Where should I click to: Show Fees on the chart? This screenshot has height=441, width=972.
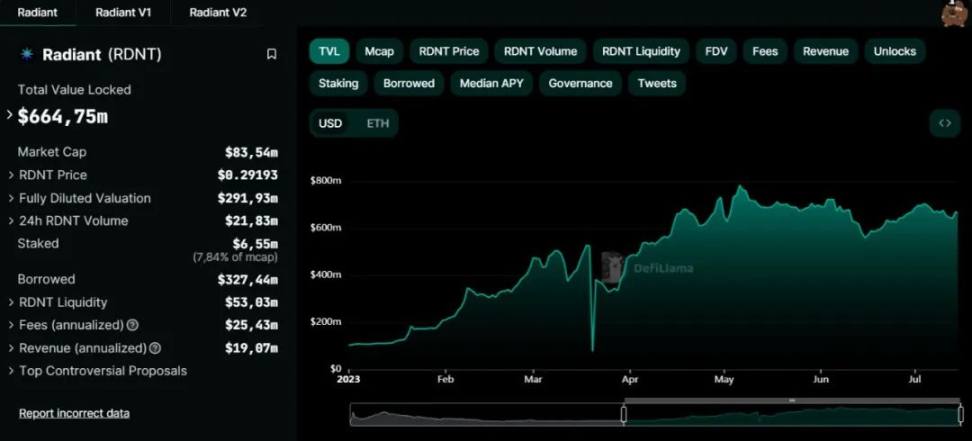765,51
